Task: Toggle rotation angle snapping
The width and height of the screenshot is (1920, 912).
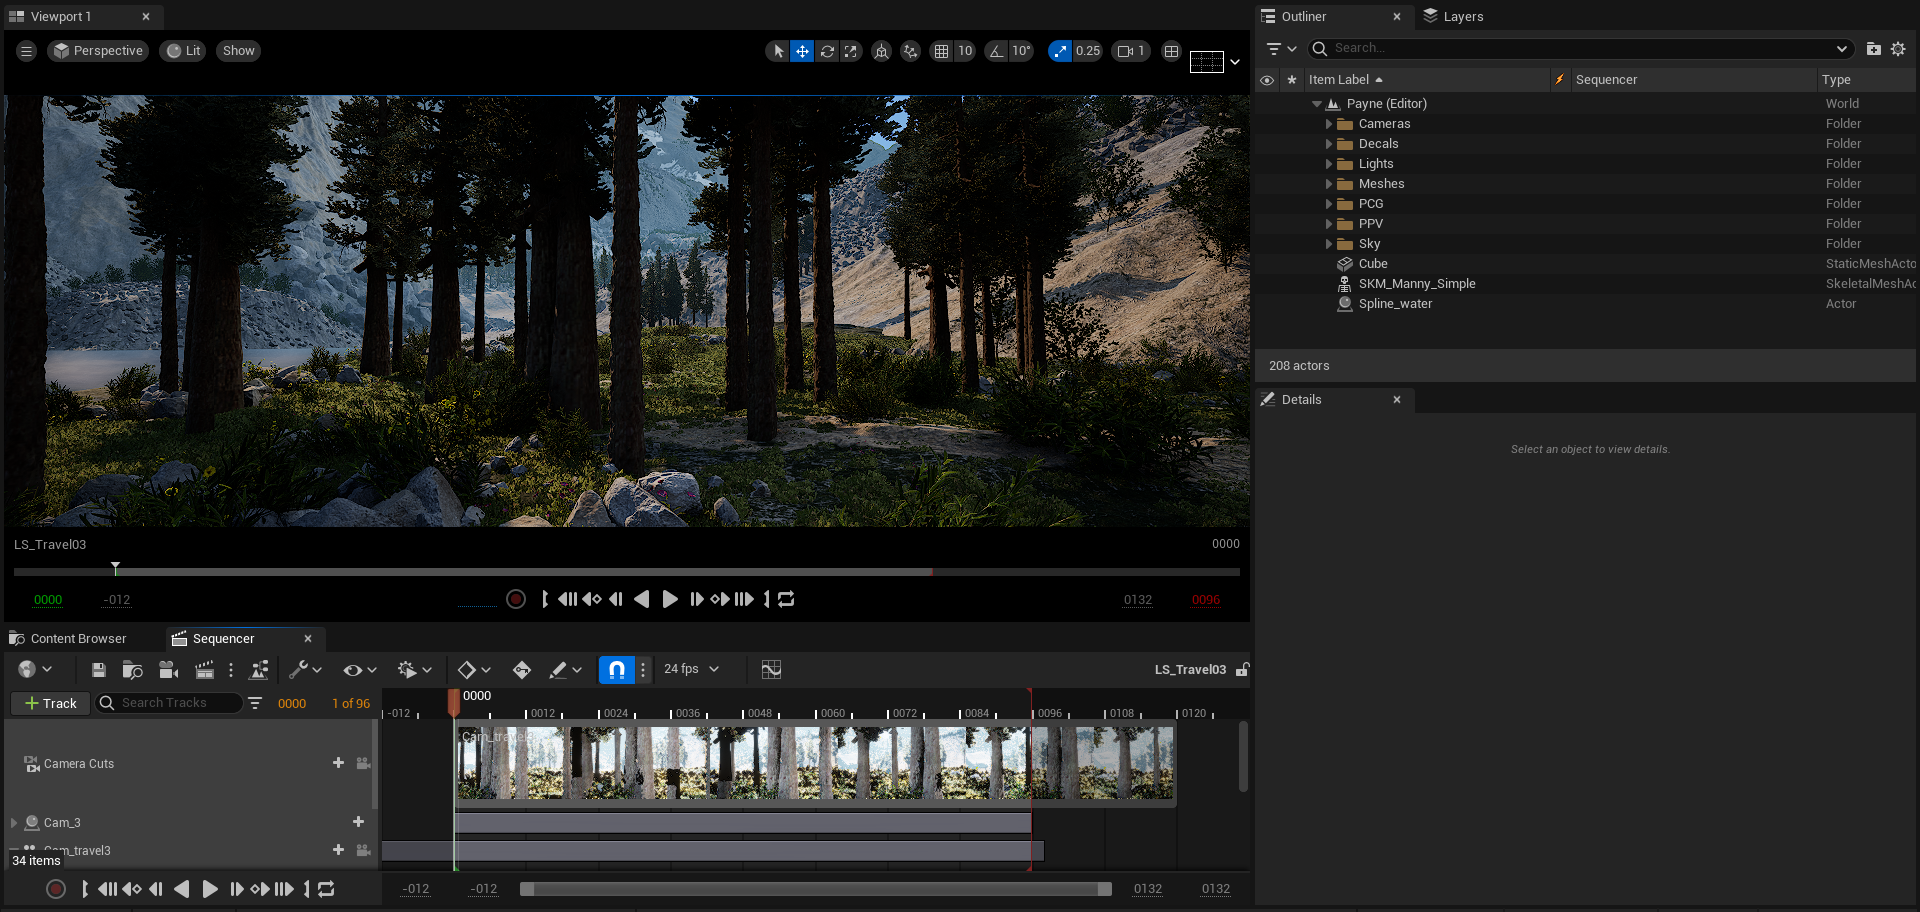Action: tap(997, 51)
